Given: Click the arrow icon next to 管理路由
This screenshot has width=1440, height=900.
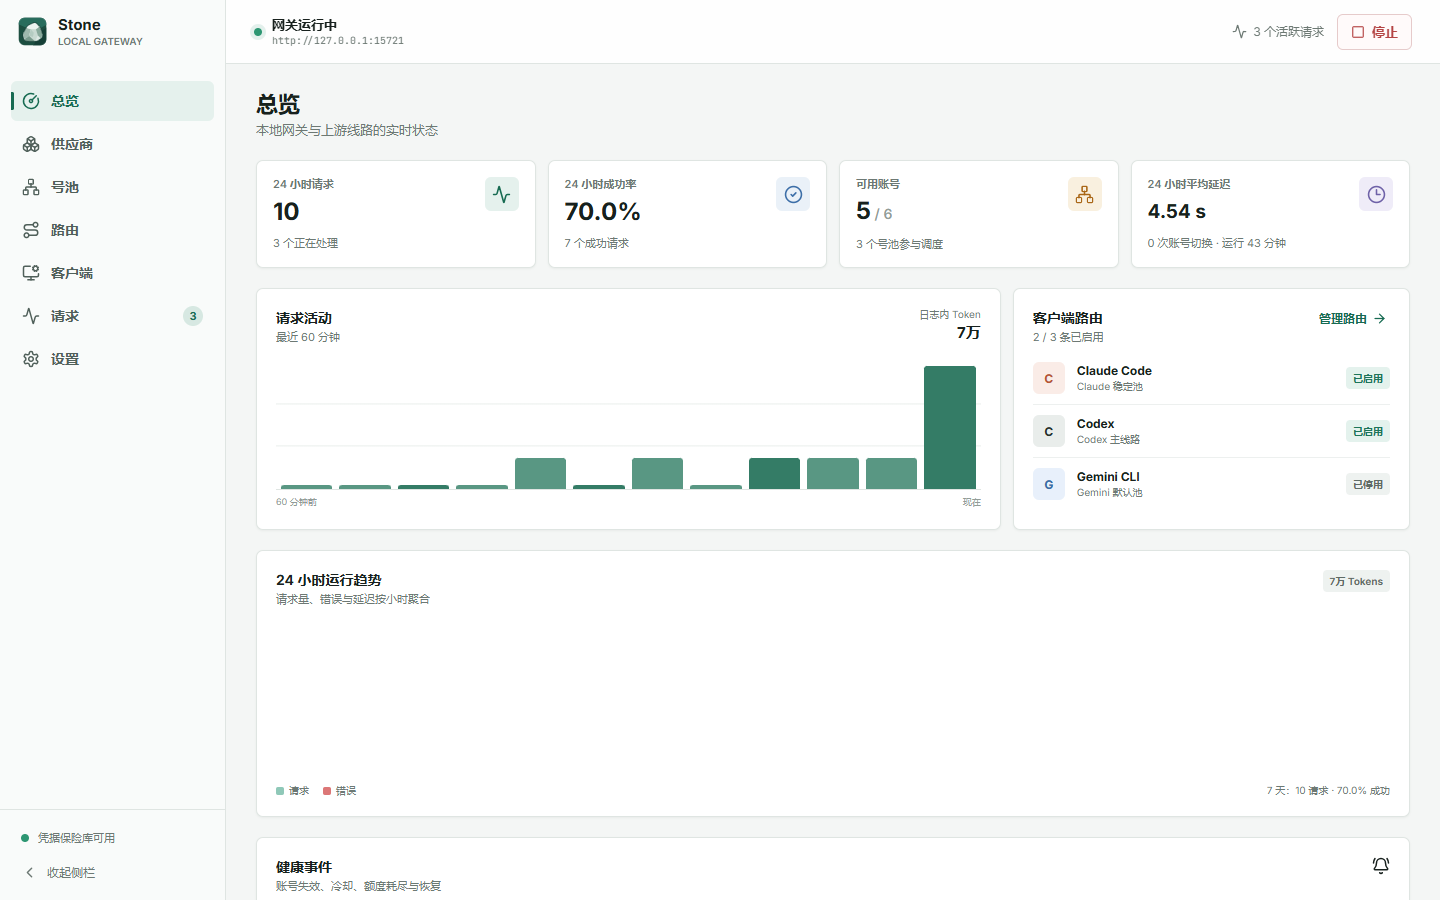Looking at the screenshot, I should [1380, 319].
